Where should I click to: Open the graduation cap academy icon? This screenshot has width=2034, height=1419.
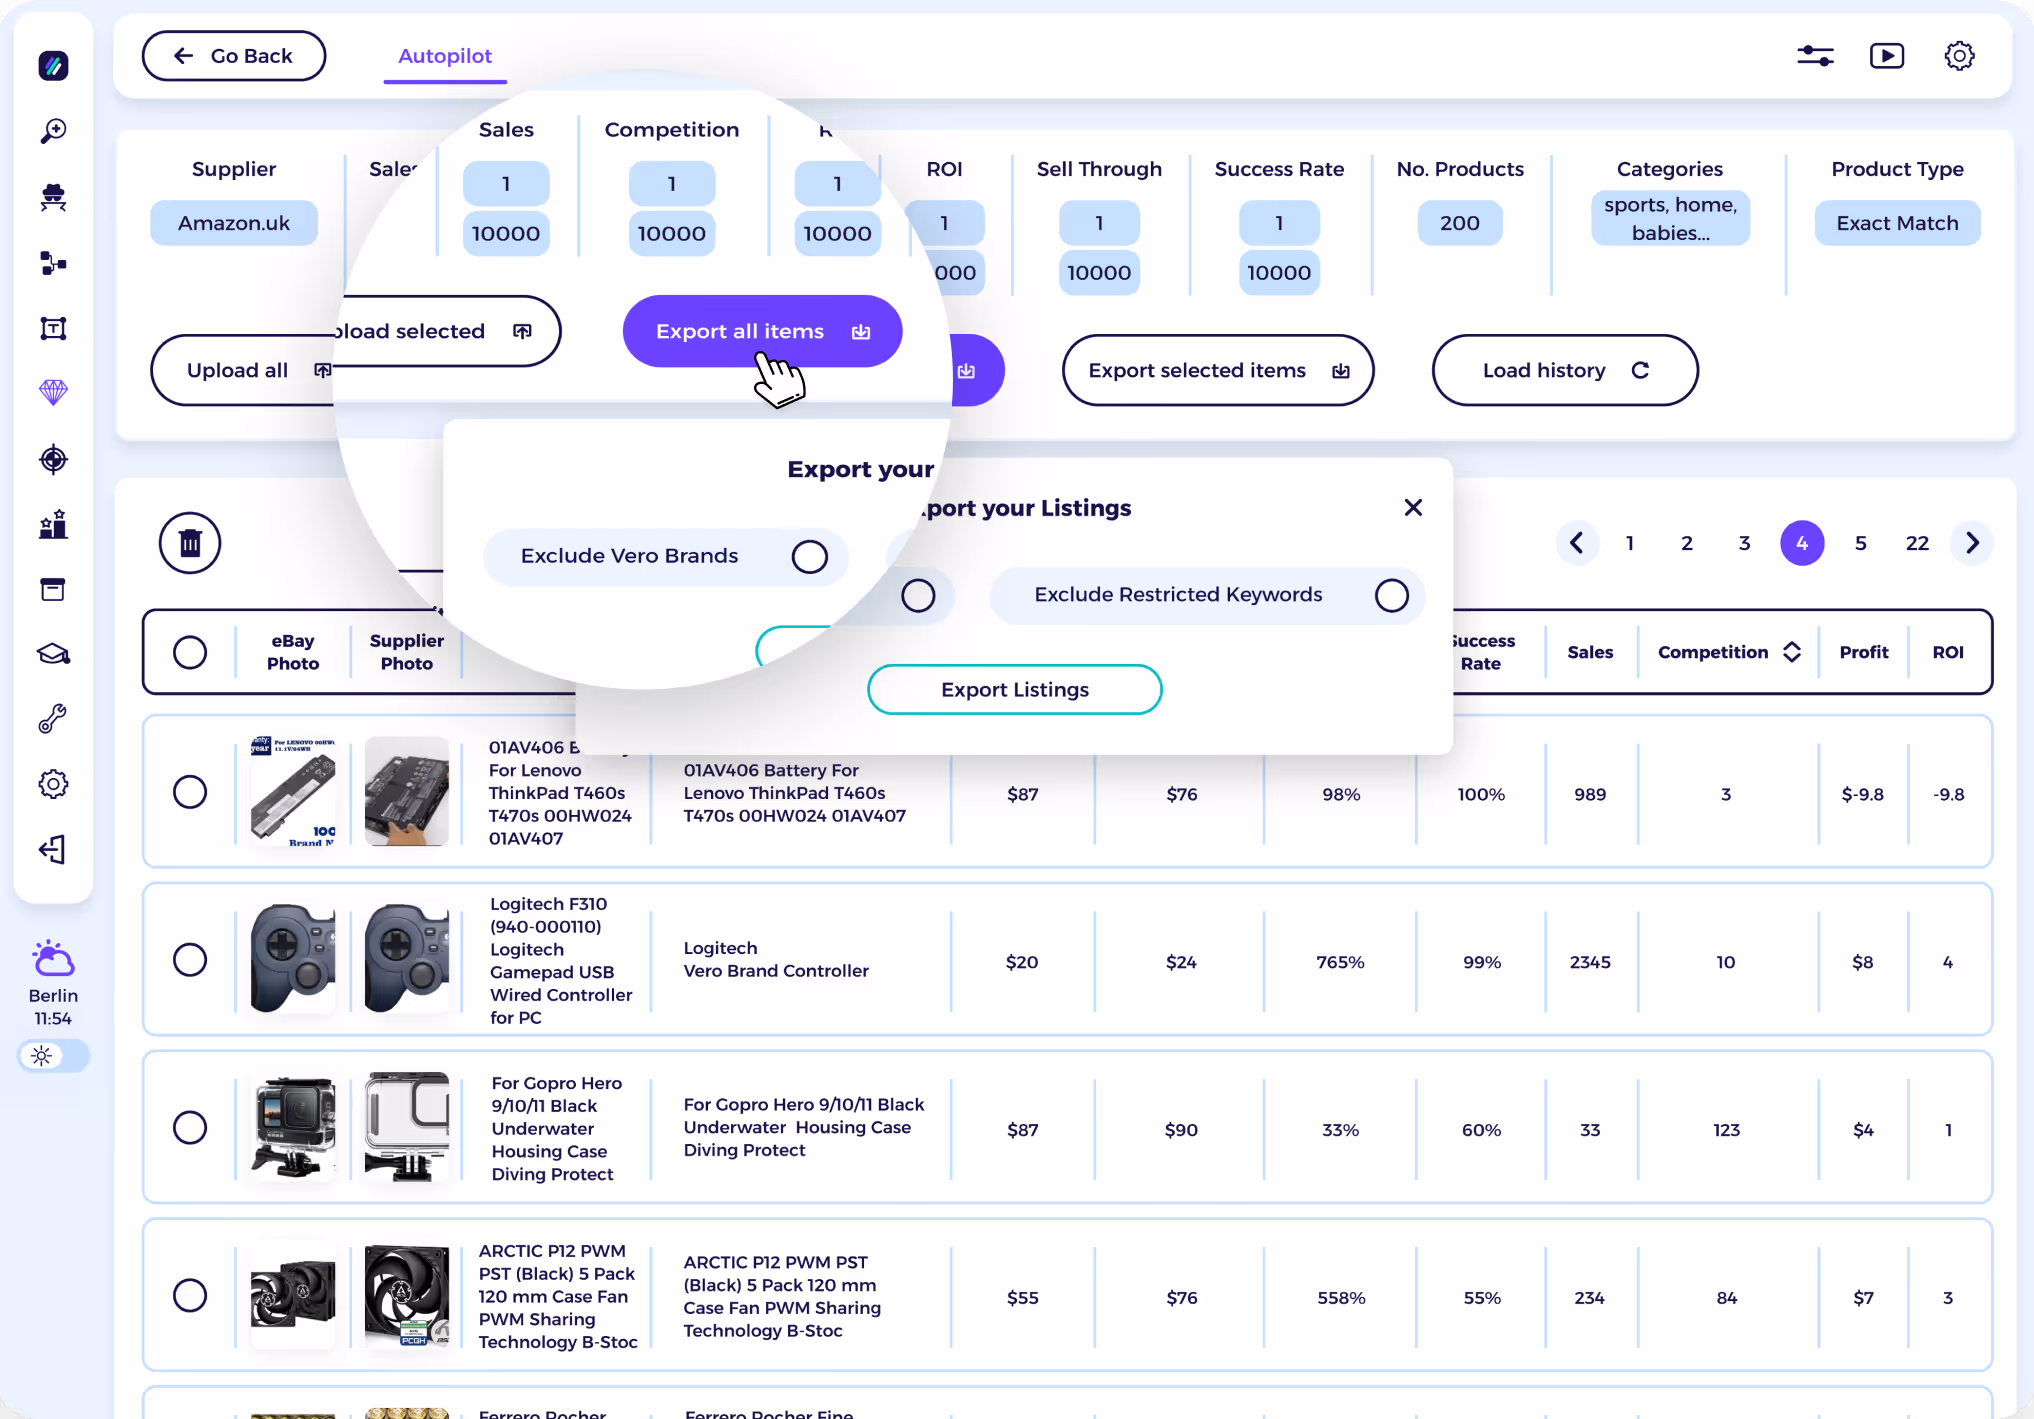click(53, 654)
